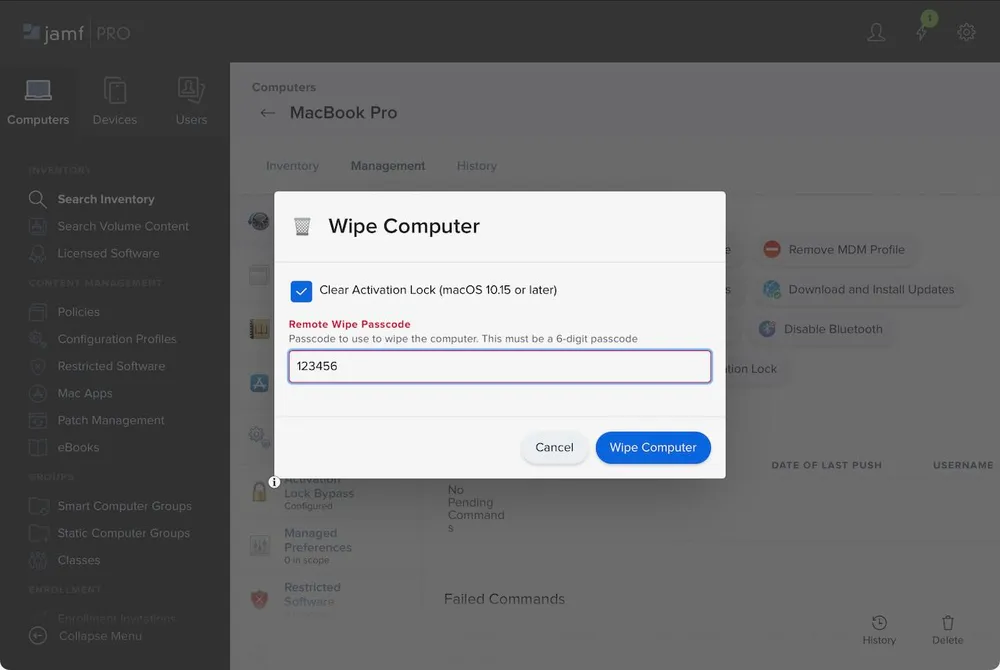Collapse the sidebar menu
This screenshot has width=1000, height=670.
coord(93,635)
